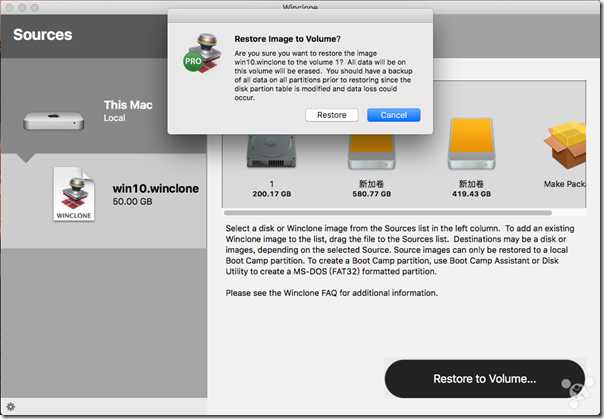The width and height of the screenshot is (604, 419).
Task: Click the 419.43 GB label
Action: [471, 194]
